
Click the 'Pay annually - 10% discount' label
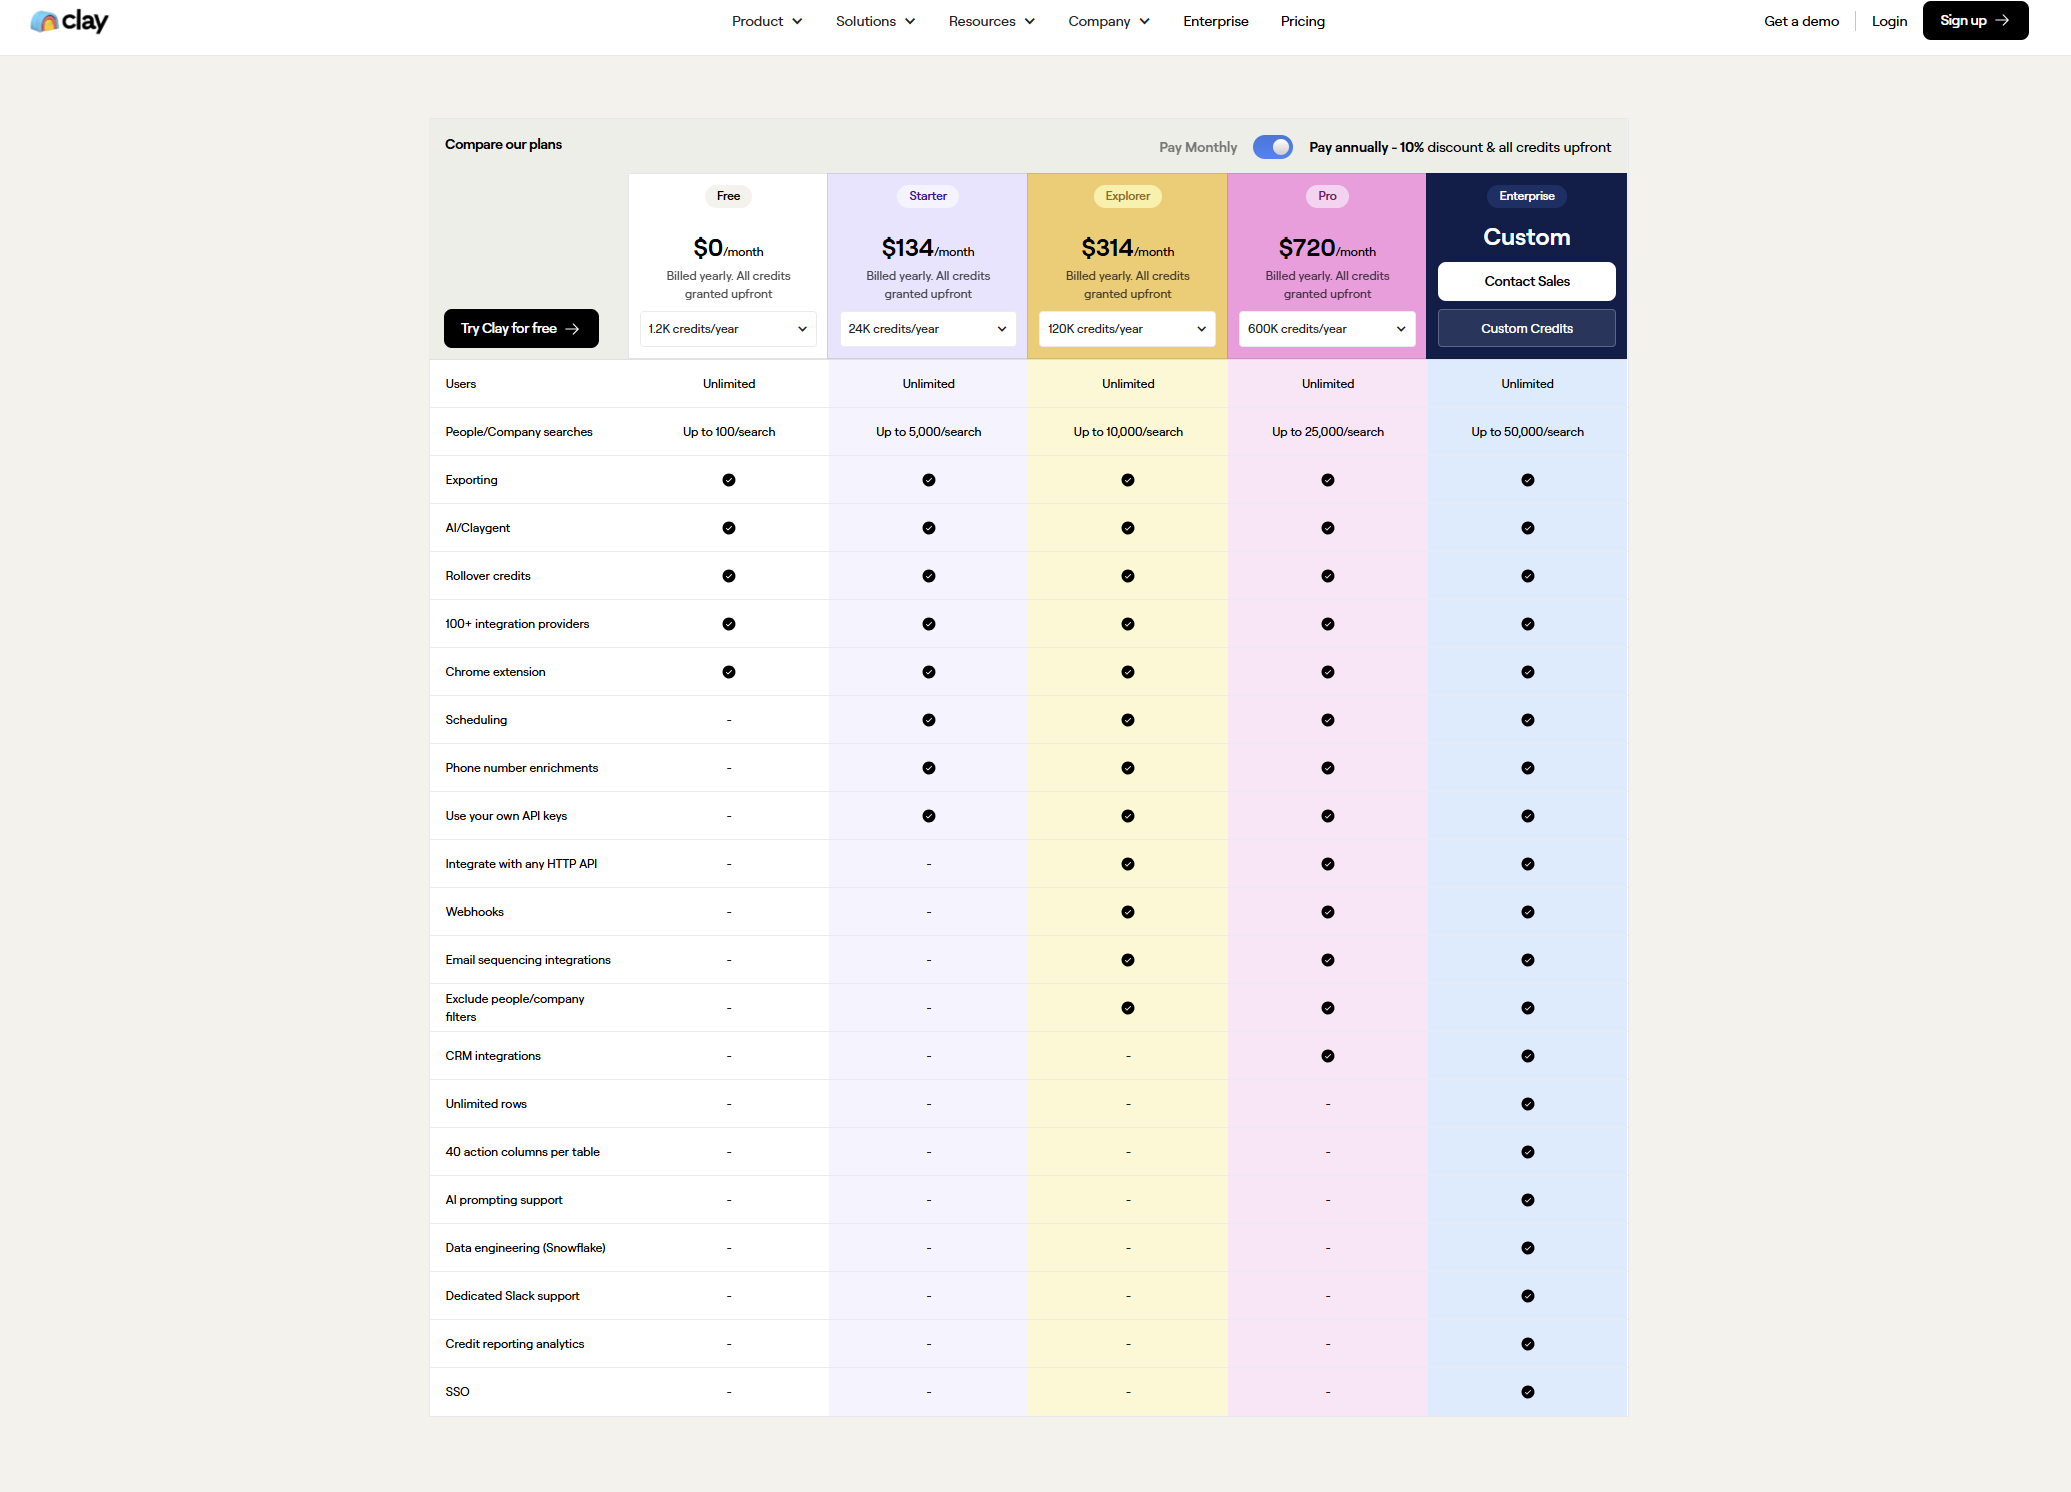tap(1459, 147)
